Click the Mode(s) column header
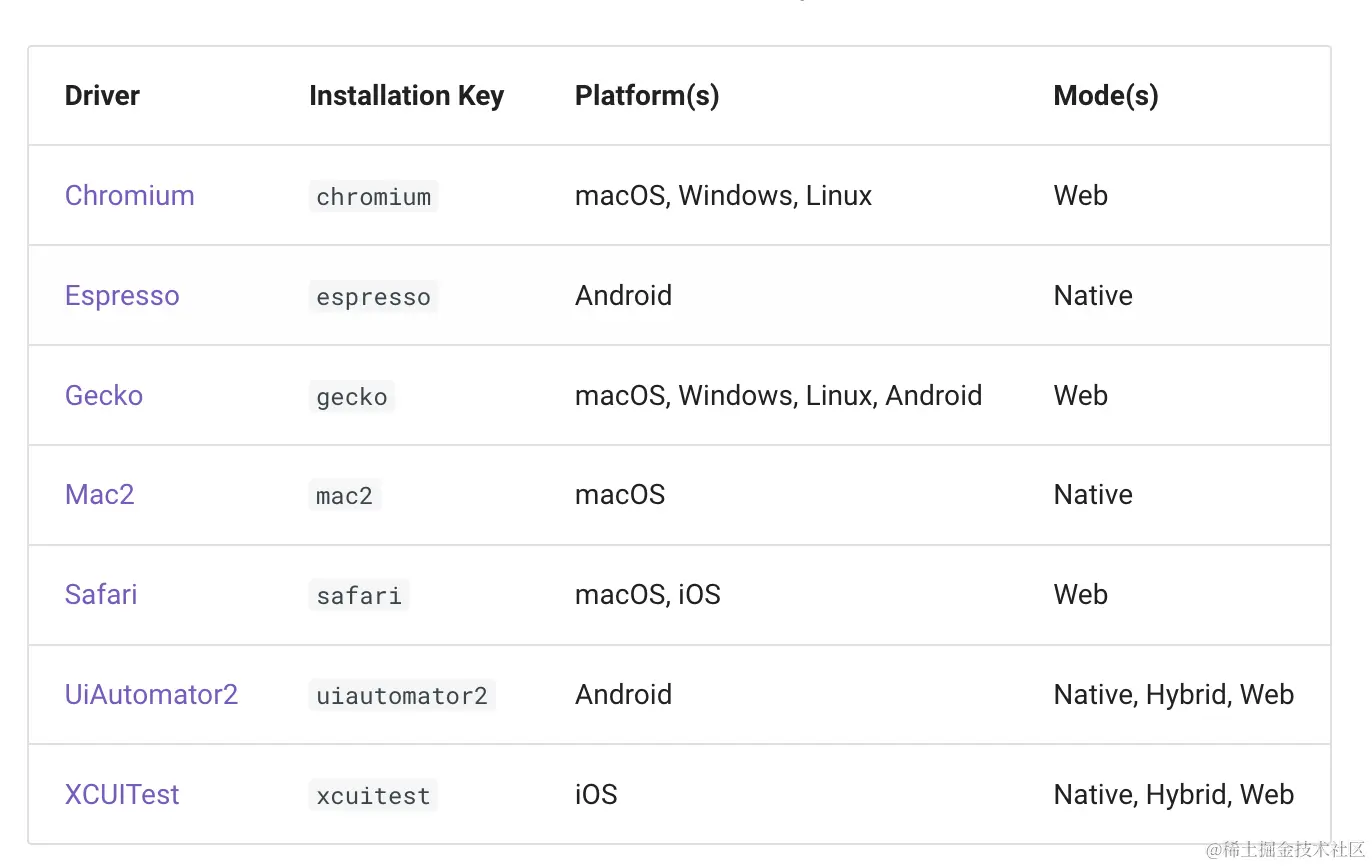1372x866 pixels. point(1106,96)
